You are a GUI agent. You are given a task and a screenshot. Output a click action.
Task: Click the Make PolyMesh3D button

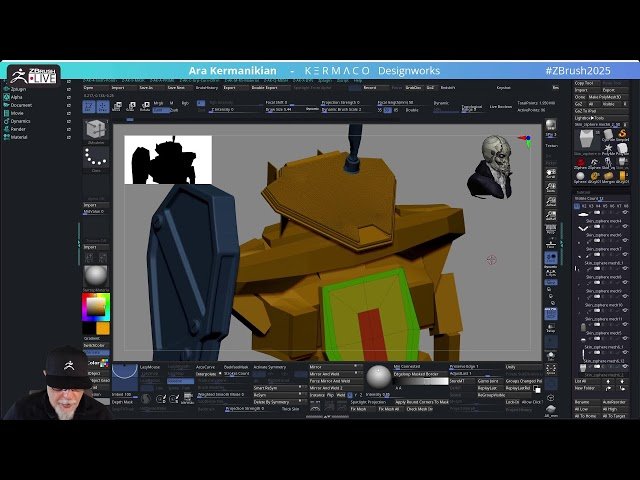608,97
